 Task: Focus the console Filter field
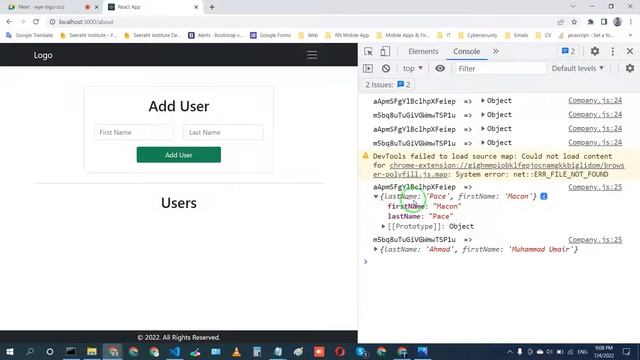pos(501,69)
